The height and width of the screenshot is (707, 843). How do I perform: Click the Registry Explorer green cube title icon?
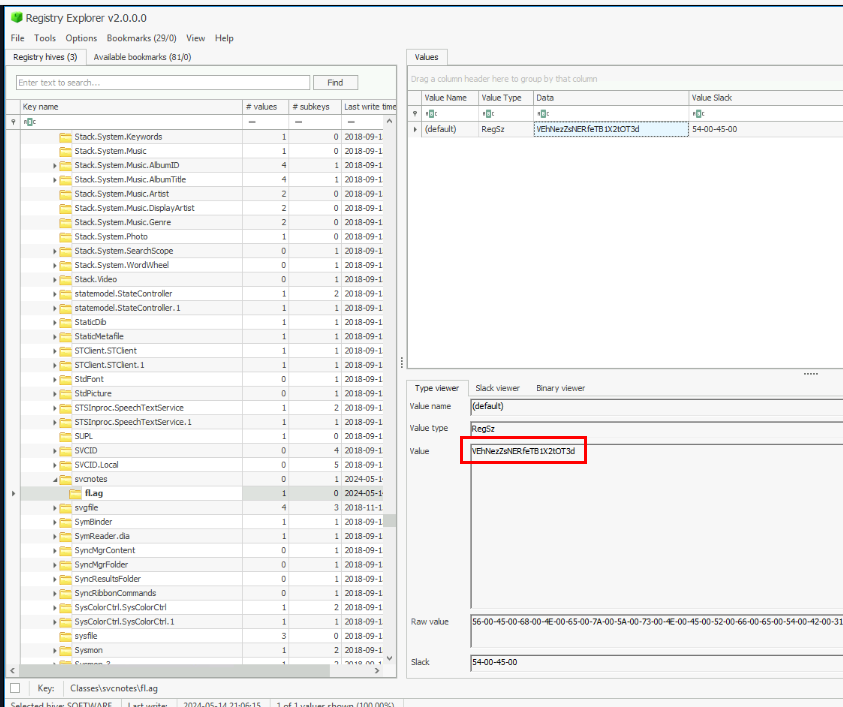tap(15, 17)
